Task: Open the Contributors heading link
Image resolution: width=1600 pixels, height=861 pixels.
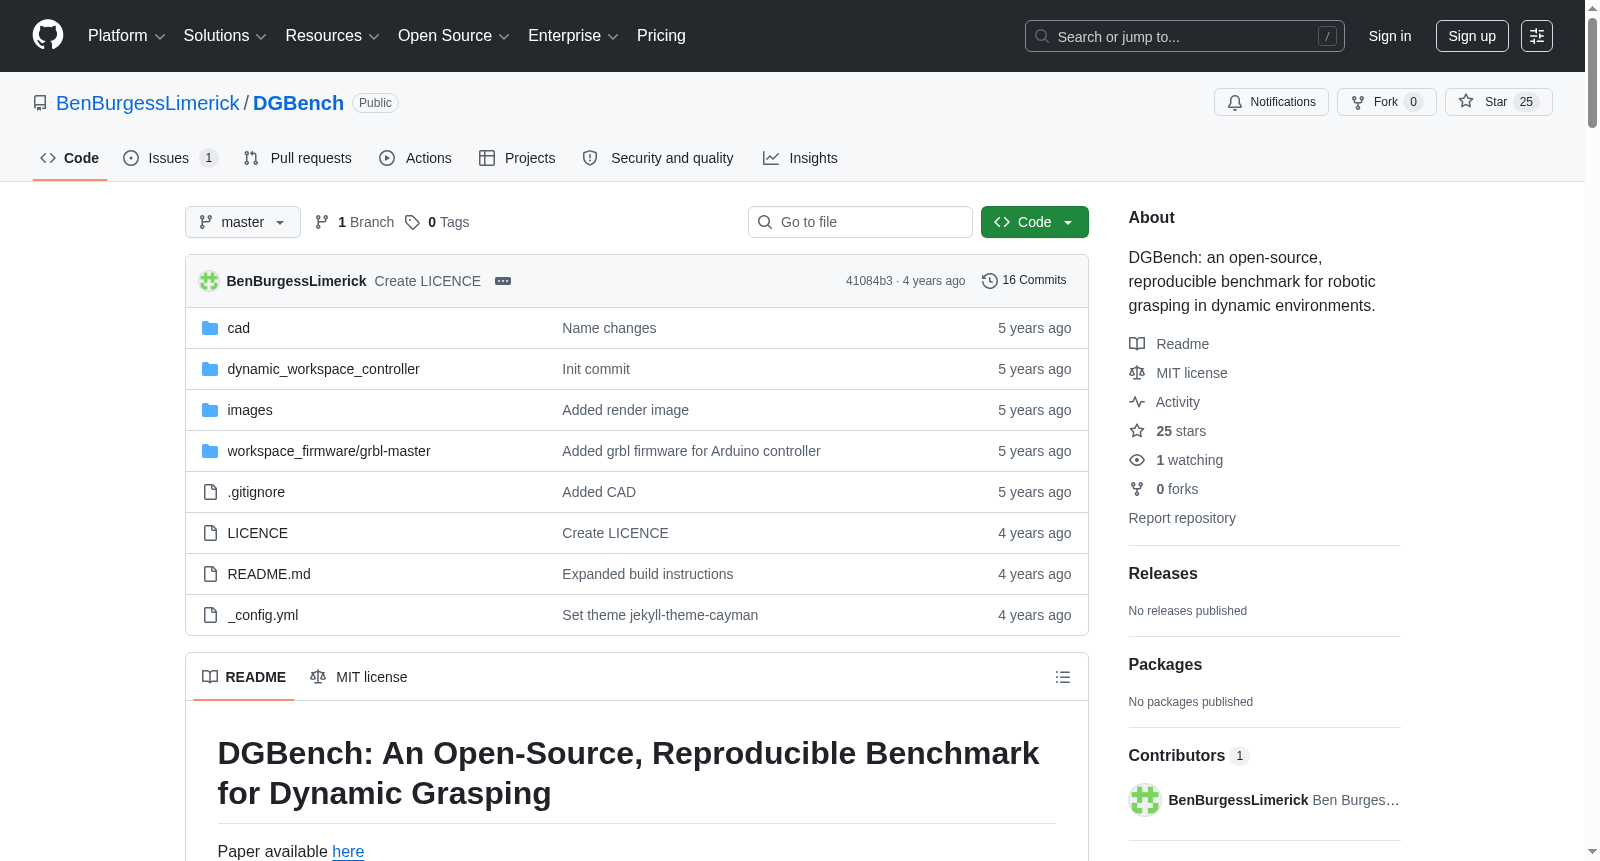Action: pyautogui.click(x=1189, y=756)
